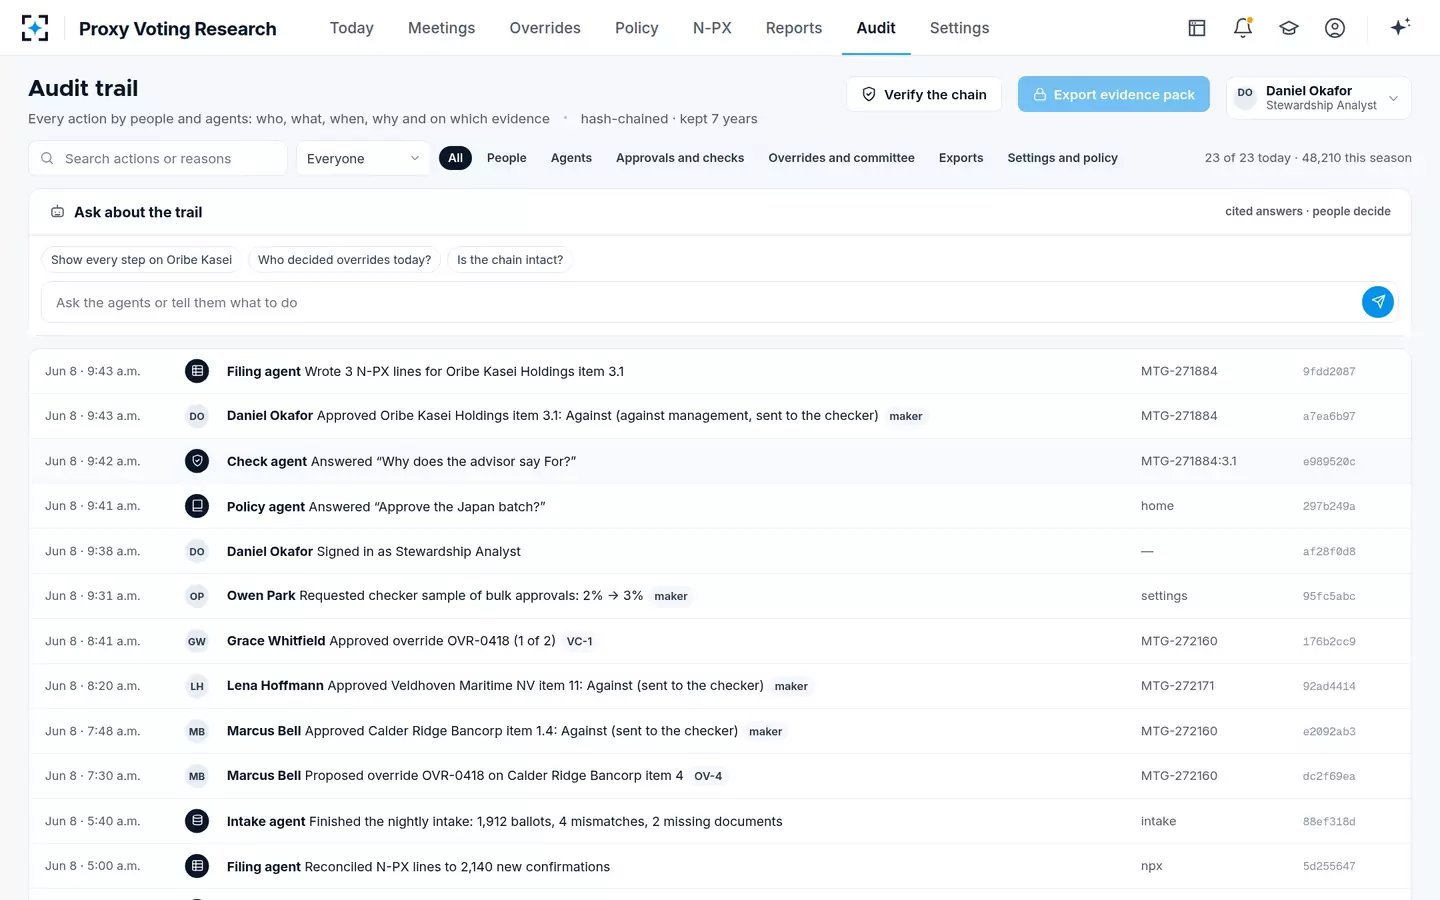Click the graduation cap learning icon
1440x900 pixels.
pyautogui.click(x=1289, y=28)
